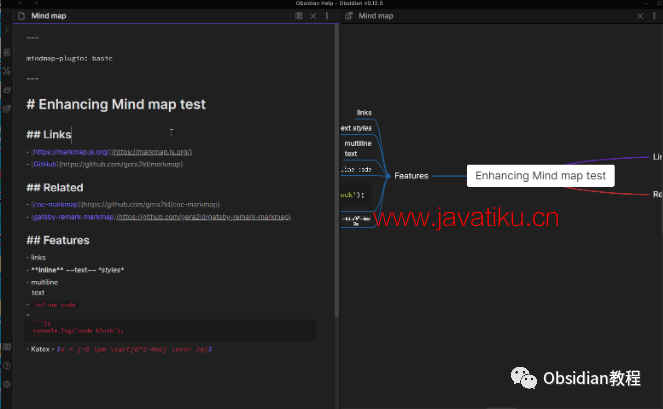Screen dimensions: 663x409
Task: Click the mind map view icon in the right pane header
Action: [x=349, y=16]
